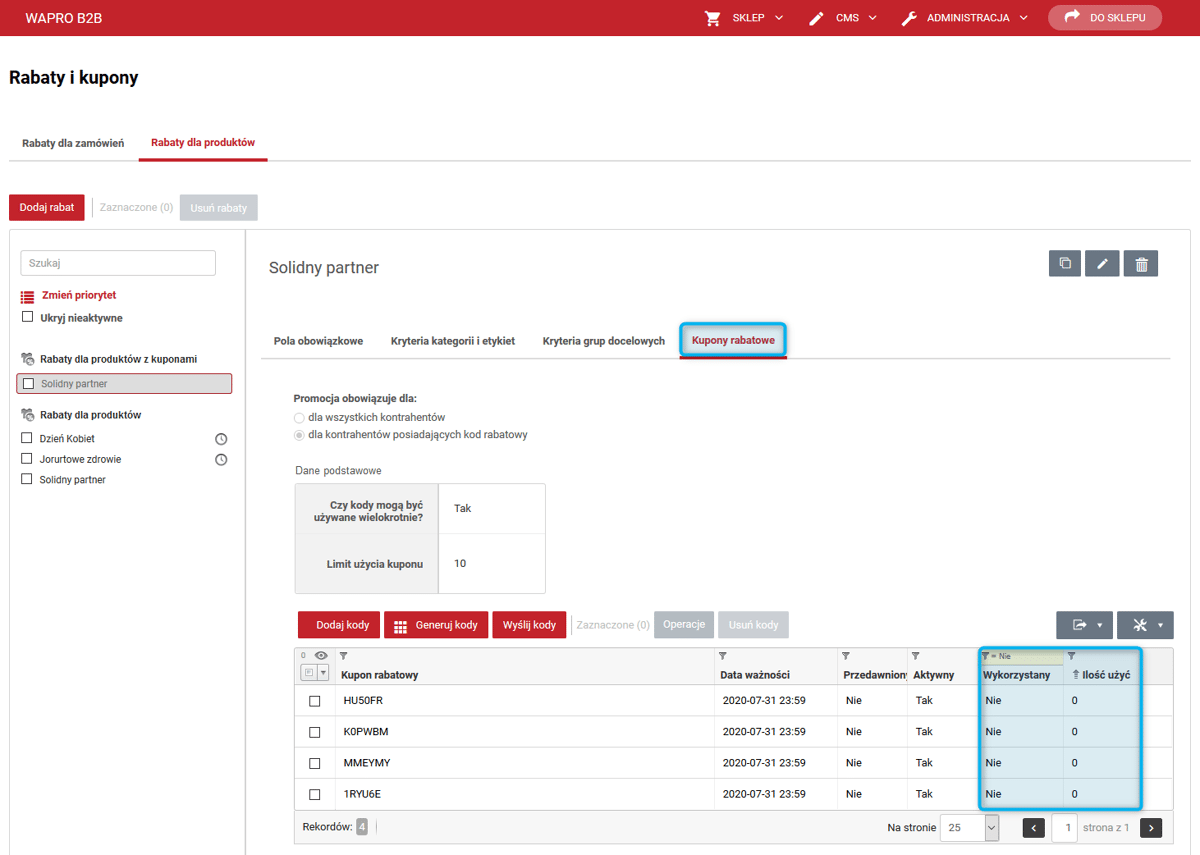Screen dimensions: 1200x855
Task: Duplicate the Solidny partner discount with copy icon
Action: (1065, 264)
